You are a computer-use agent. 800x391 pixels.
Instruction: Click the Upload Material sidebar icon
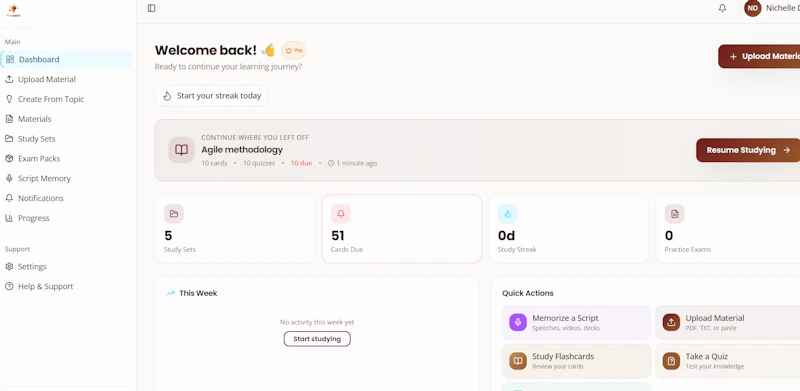[x=9, y=79]
